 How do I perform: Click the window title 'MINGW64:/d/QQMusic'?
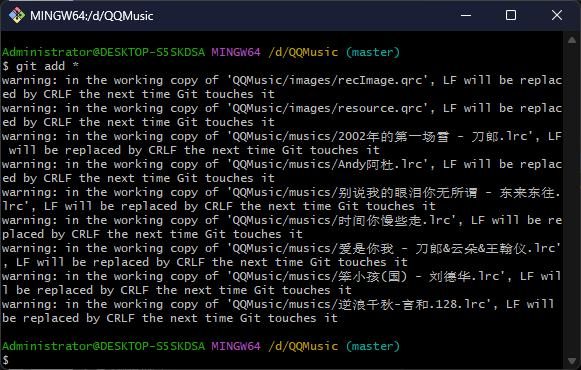click(92, 16)
